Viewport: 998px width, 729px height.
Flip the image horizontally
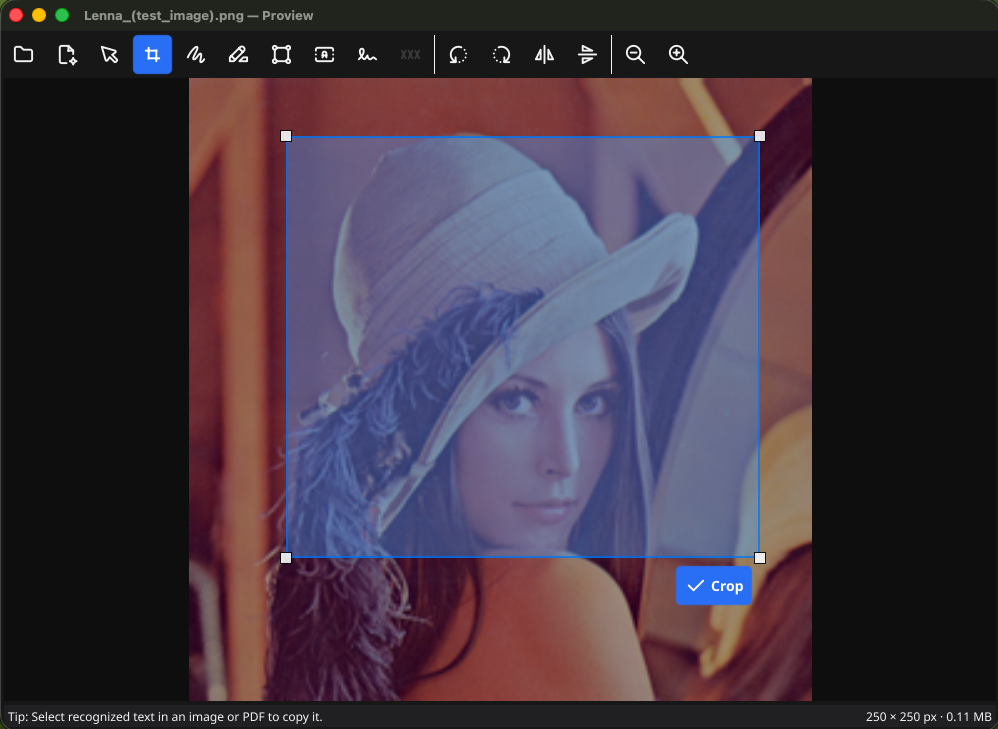[544, 55]
